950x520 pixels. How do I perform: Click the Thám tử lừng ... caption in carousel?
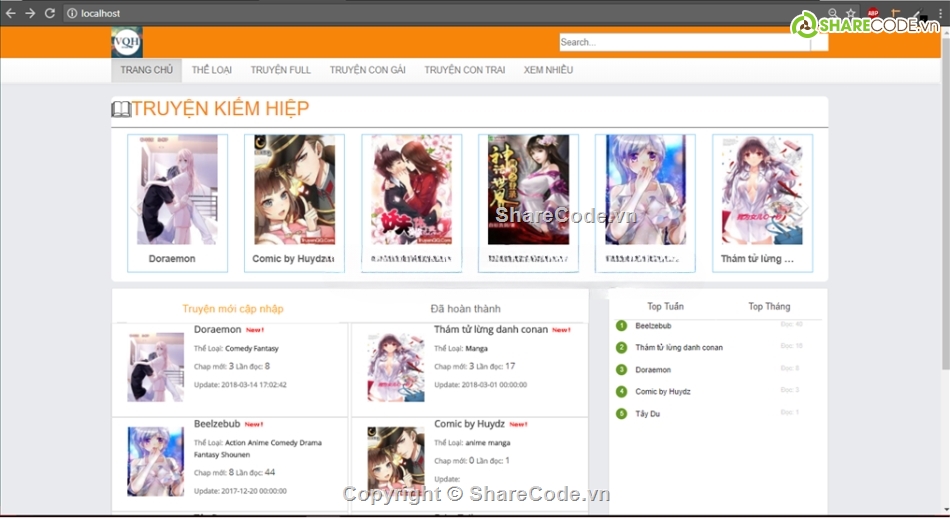pos(757,259)
